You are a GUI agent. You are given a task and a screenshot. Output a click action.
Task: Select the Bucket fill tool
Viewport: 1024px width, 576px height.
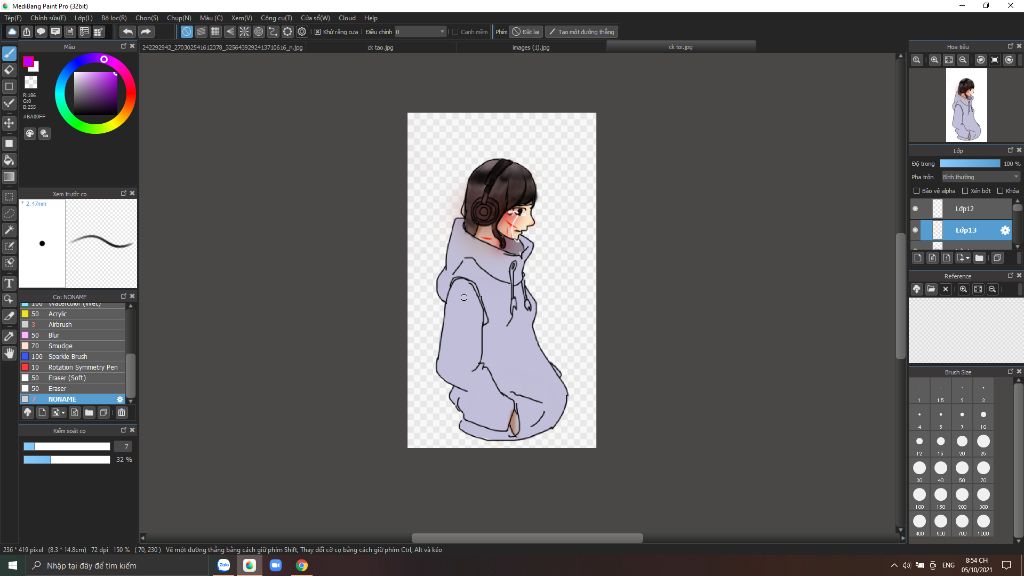[9, 160]
